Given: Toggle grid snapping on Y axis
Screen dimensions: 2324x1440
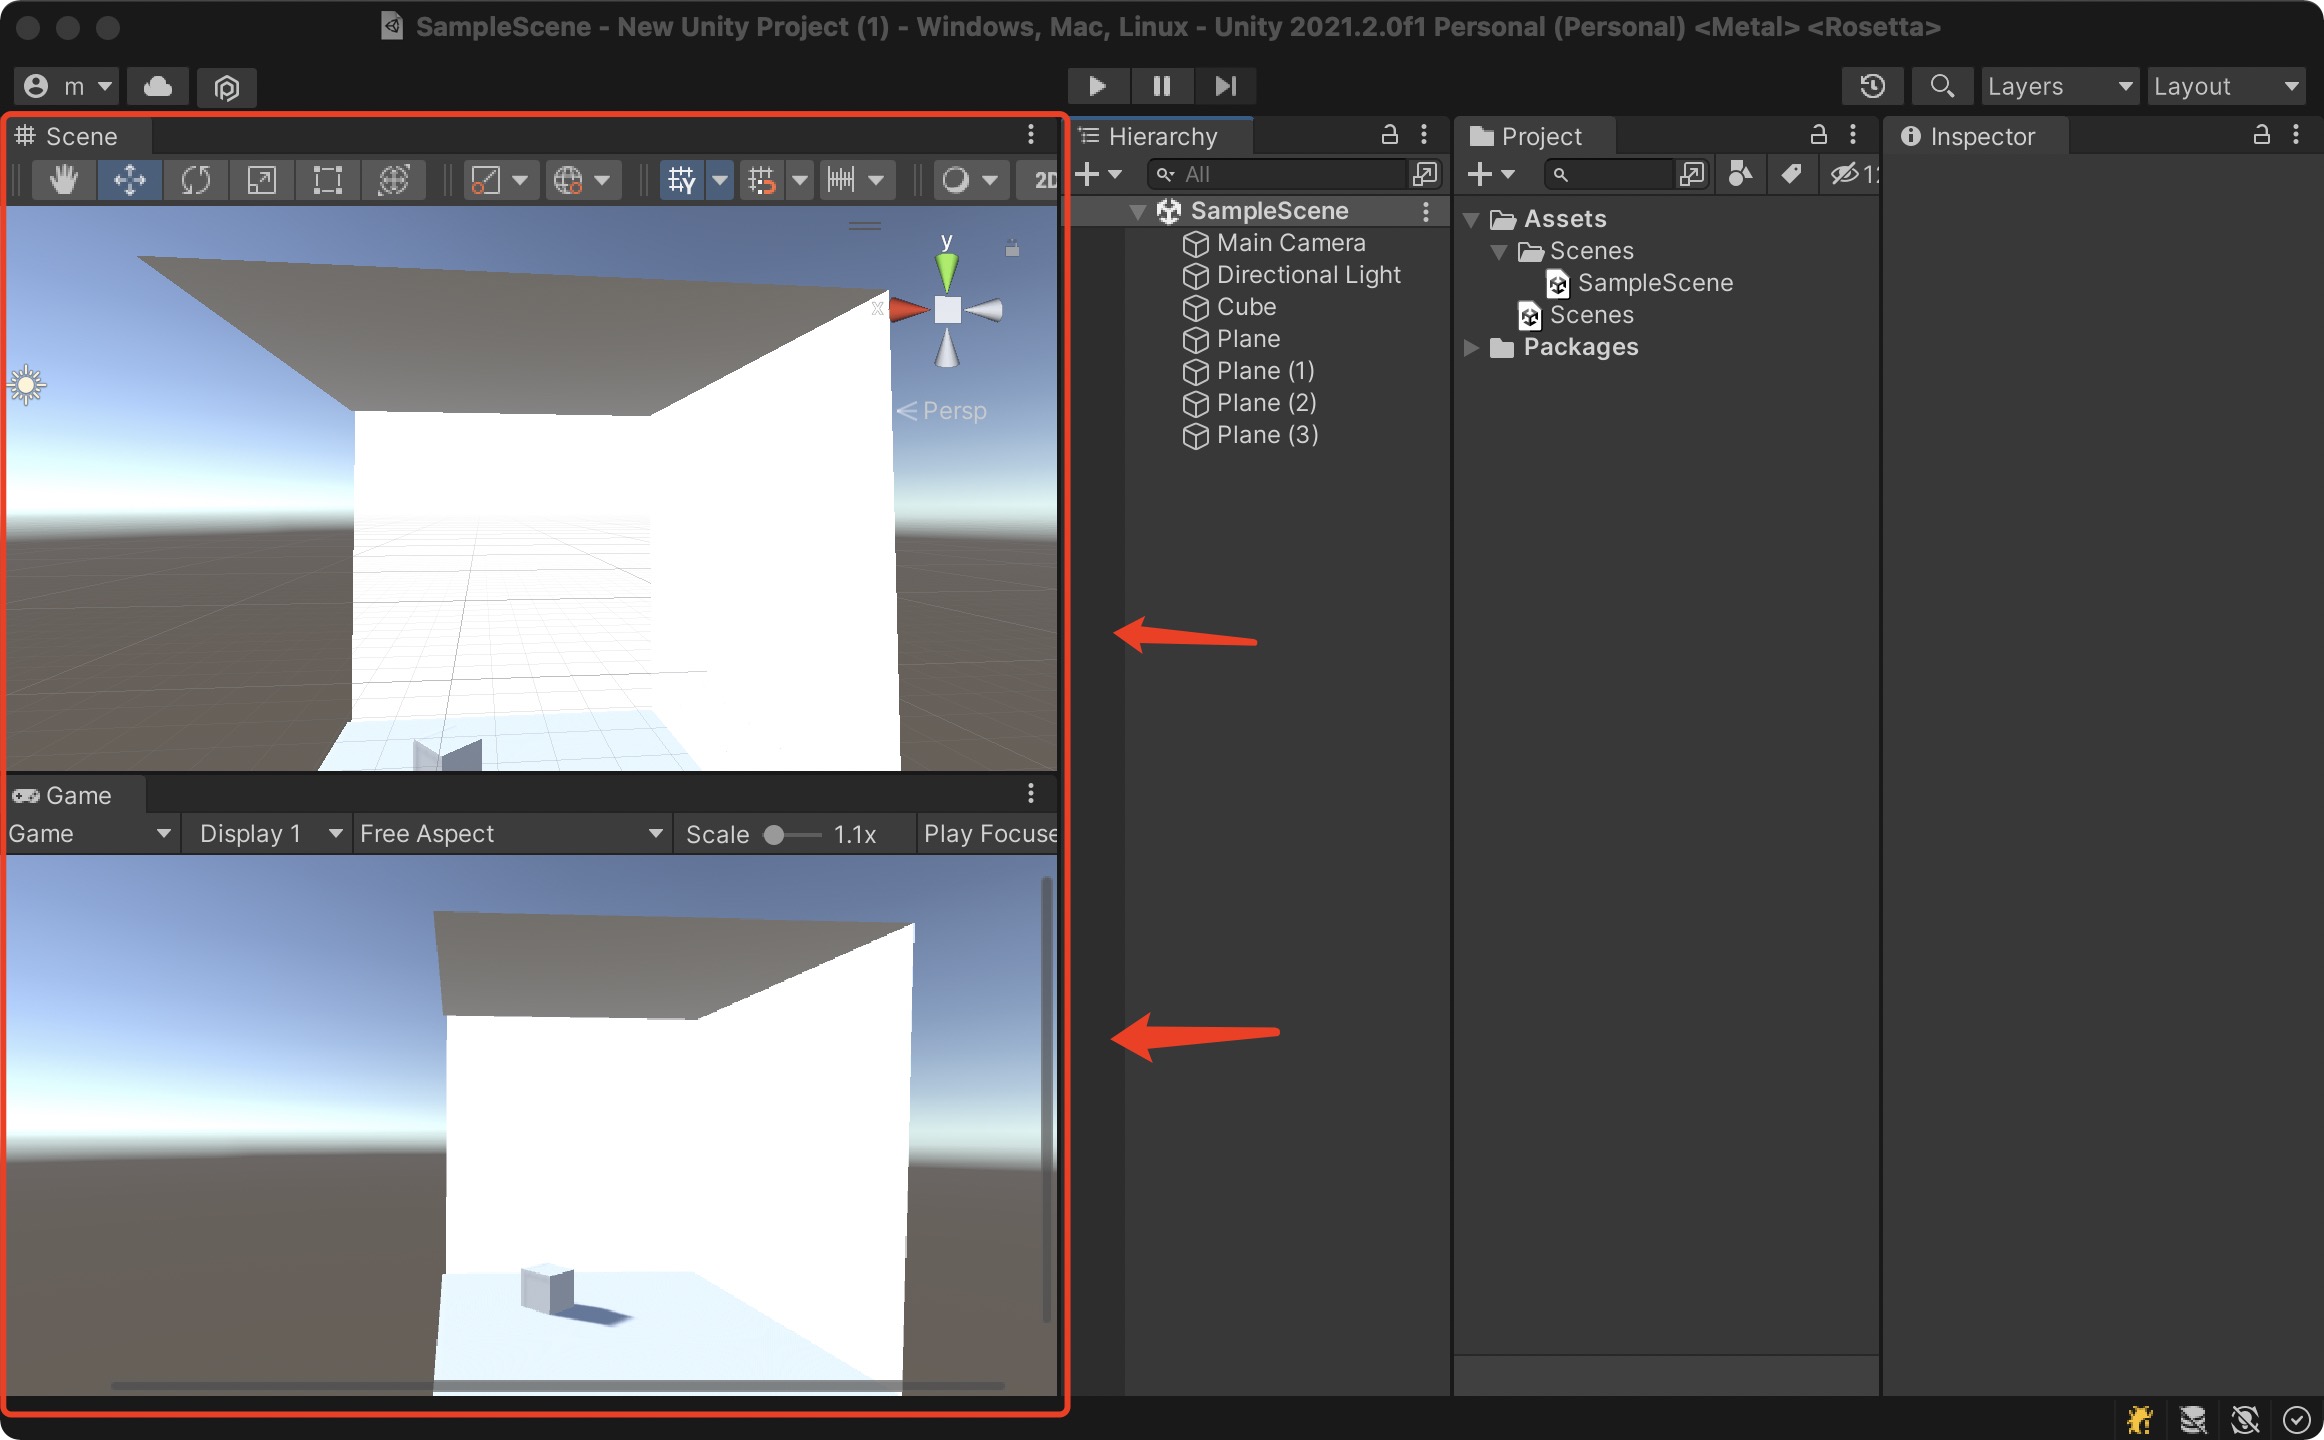Looking at the screenshot, I should click(x=683, y=180).
